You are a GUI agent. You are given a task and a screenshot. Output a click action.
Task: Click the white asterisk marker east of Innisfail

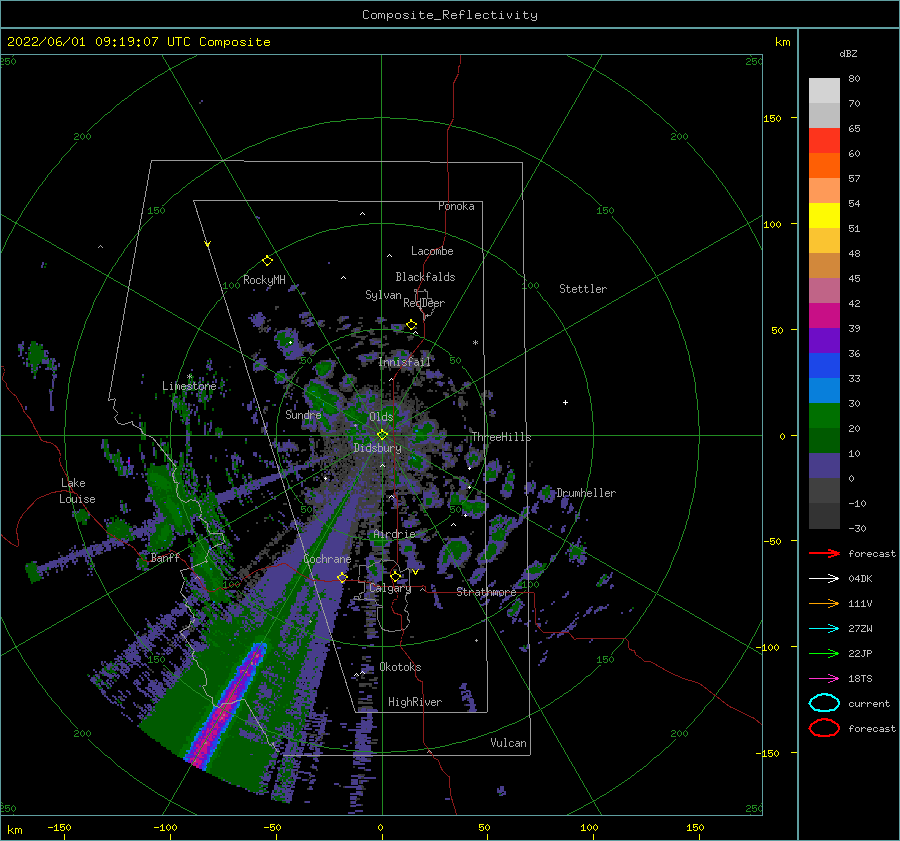click(x=475, y=343)
